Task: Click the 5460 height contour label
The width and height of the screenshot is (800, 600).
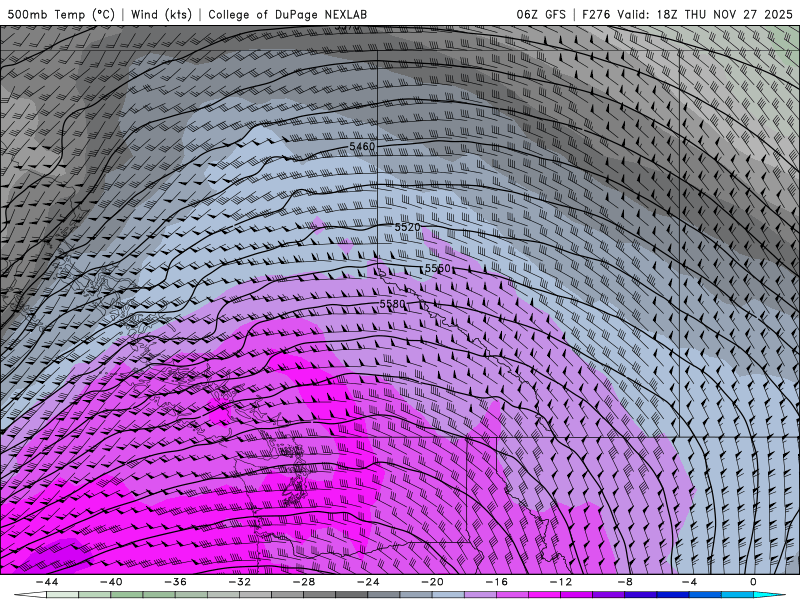Action: (362, 146)
